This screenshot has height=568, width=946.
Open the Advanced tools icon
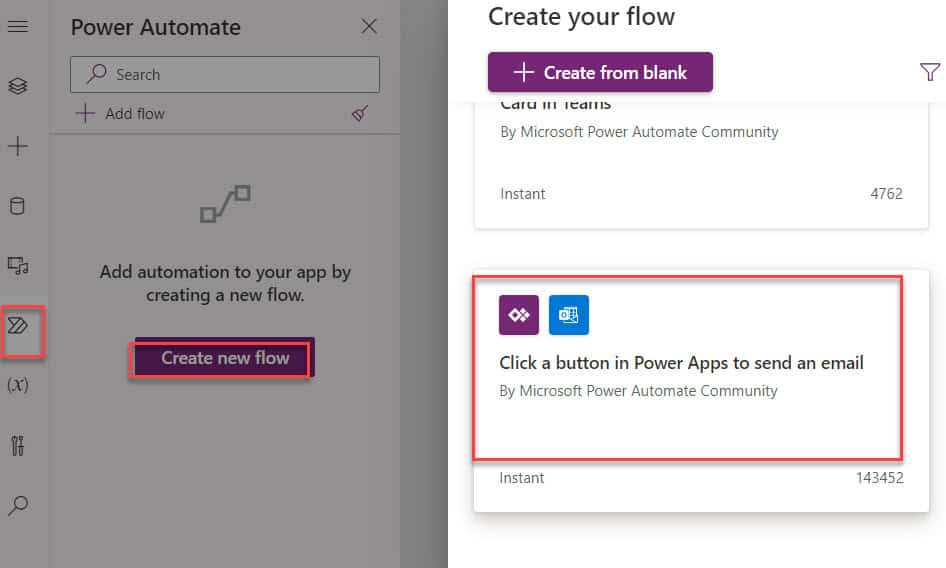pyautogui.click(x=17, y=445)
